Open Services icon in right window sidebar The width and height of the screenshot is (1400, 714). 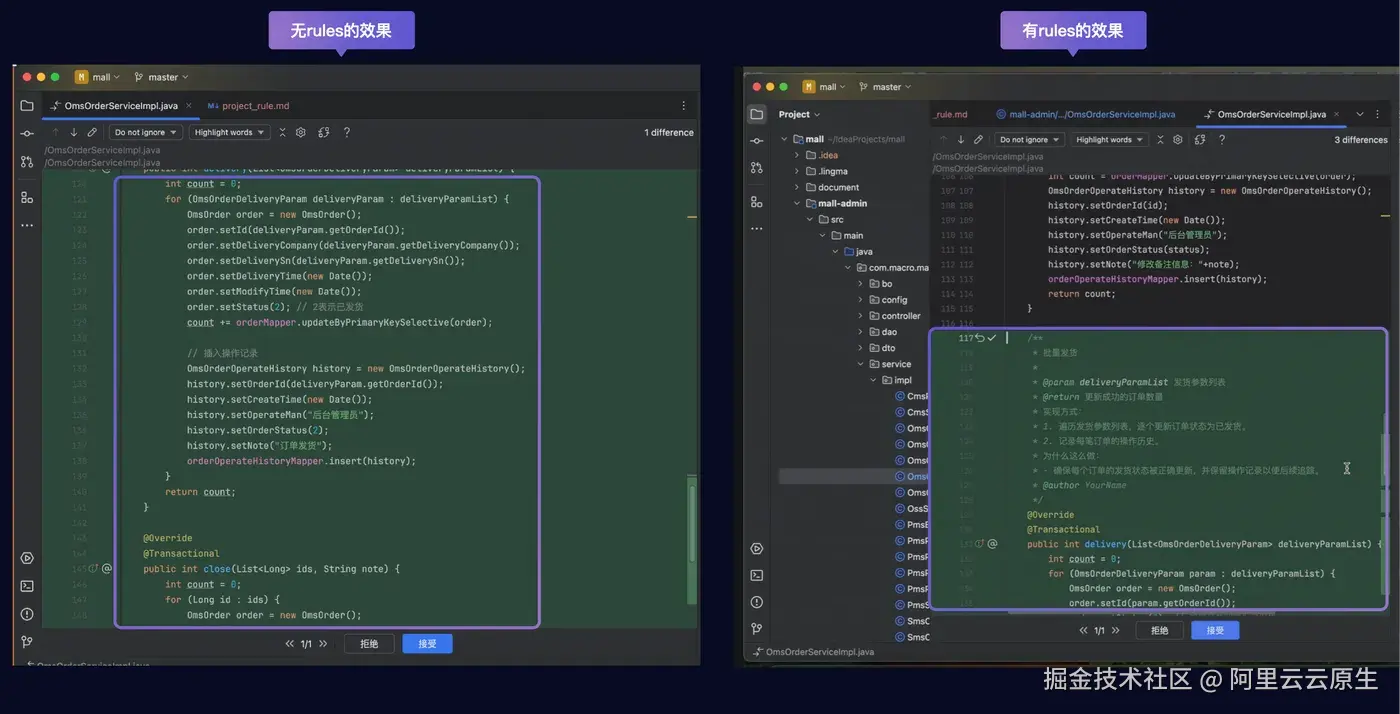(x=757, y=548)
